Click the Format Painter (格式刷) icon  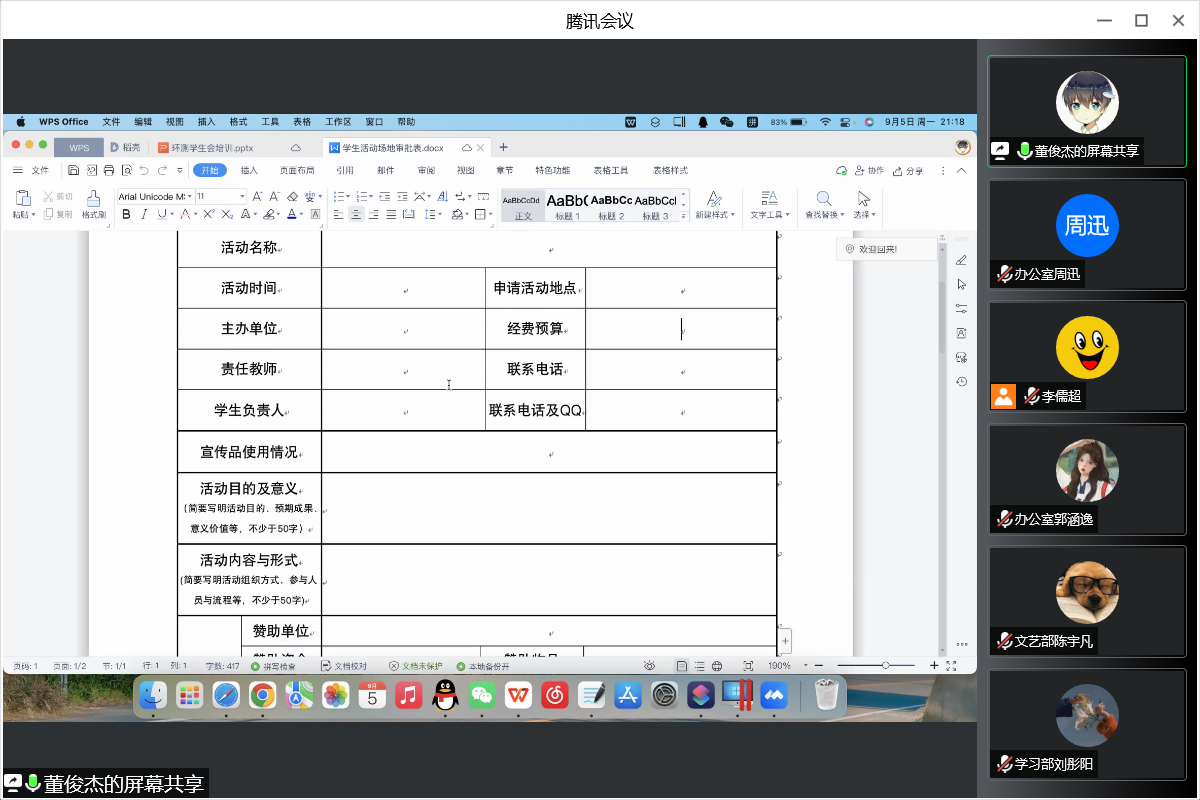click(93, 198)
